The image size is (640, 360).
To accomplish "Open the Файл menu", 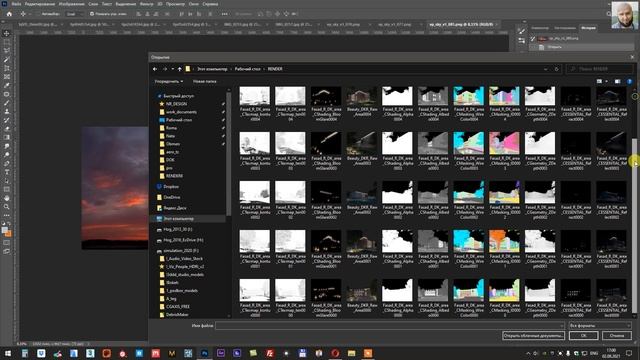I will pos(17,4).
